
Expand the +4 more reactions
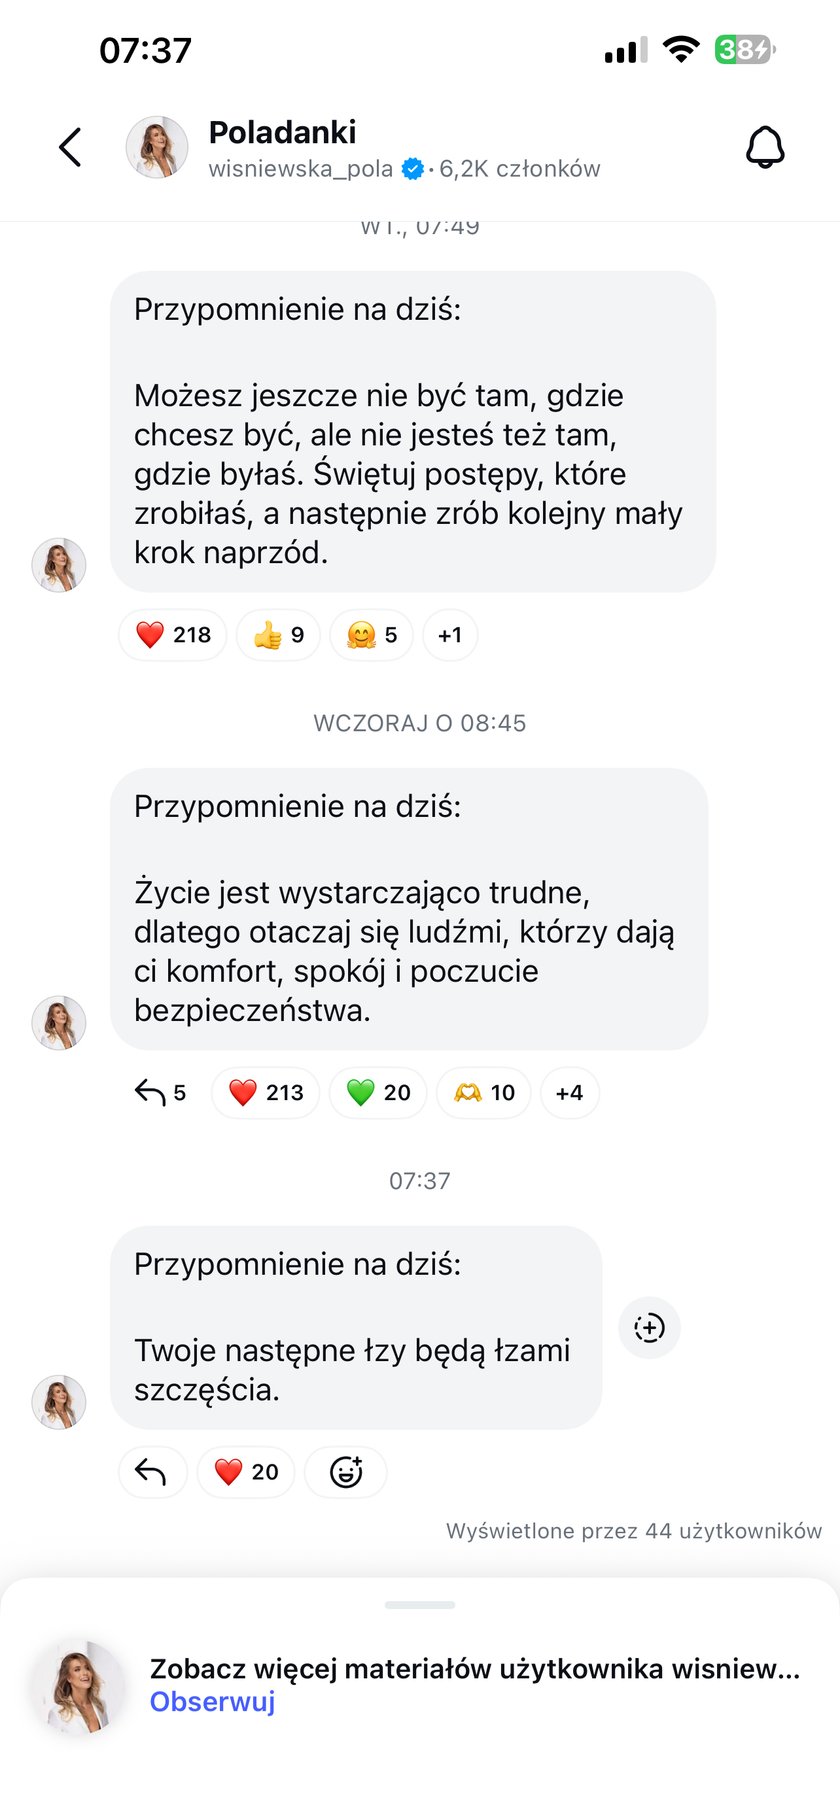coord(569,1092)
